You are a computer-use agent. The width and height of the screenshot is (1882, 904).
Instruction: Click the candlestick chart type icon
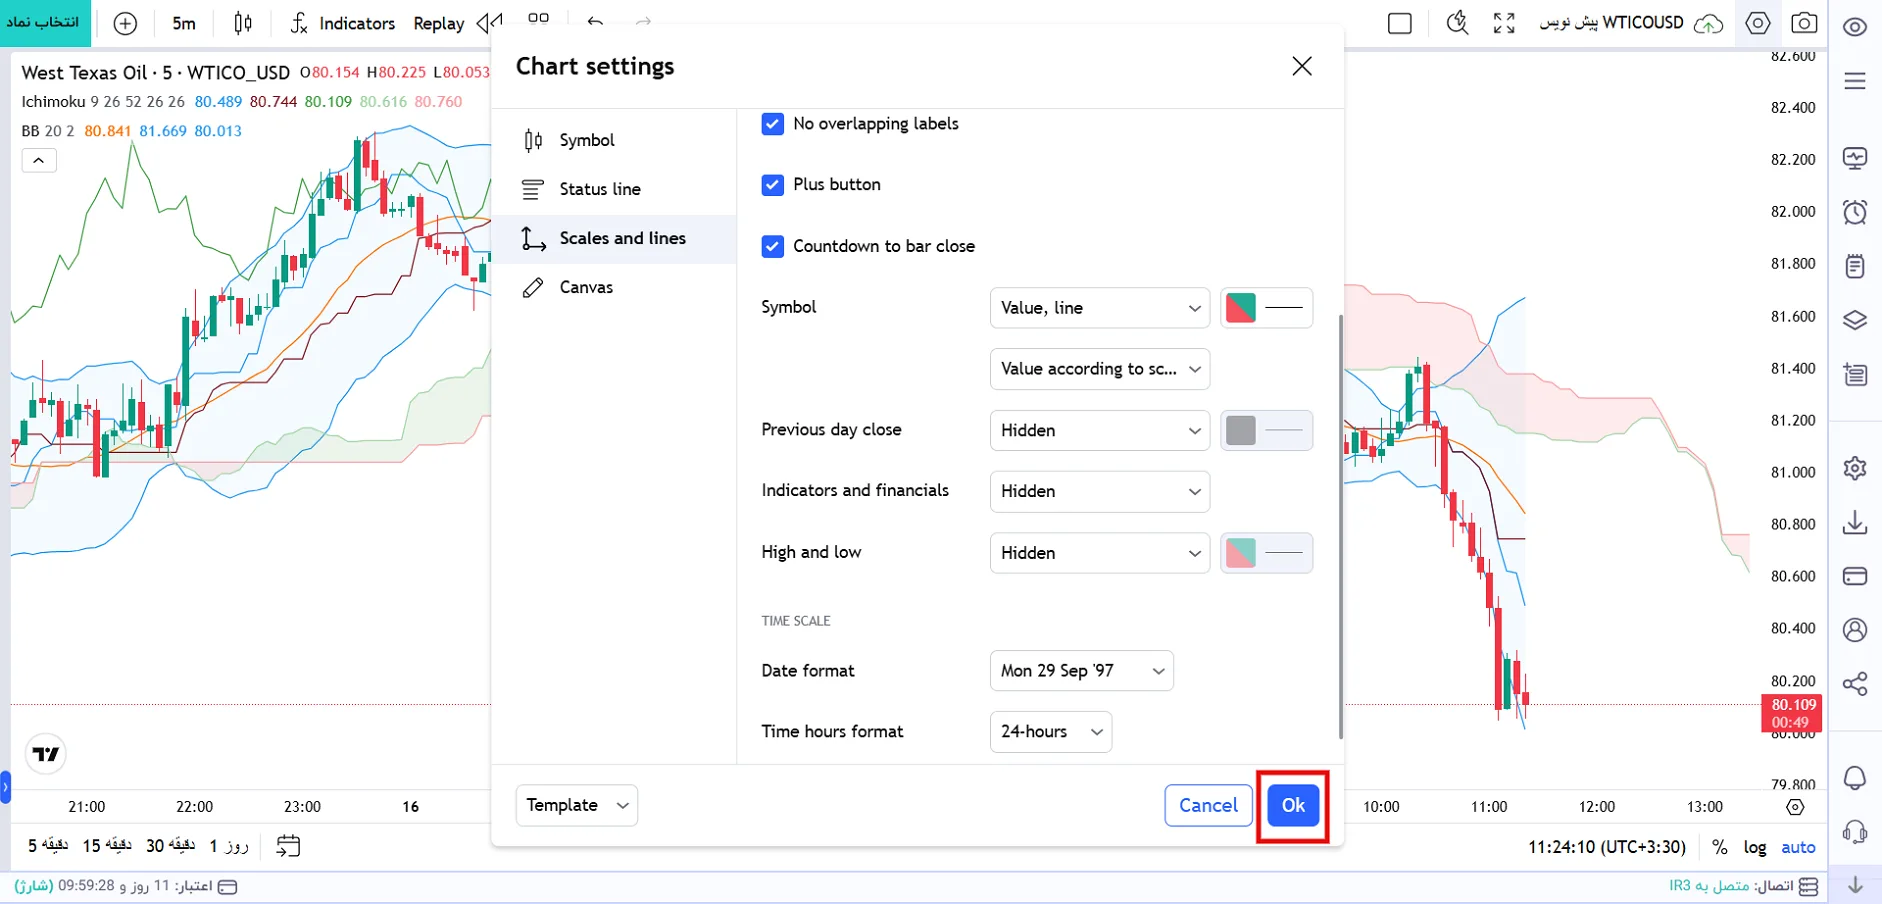click(x=243, y=23)
